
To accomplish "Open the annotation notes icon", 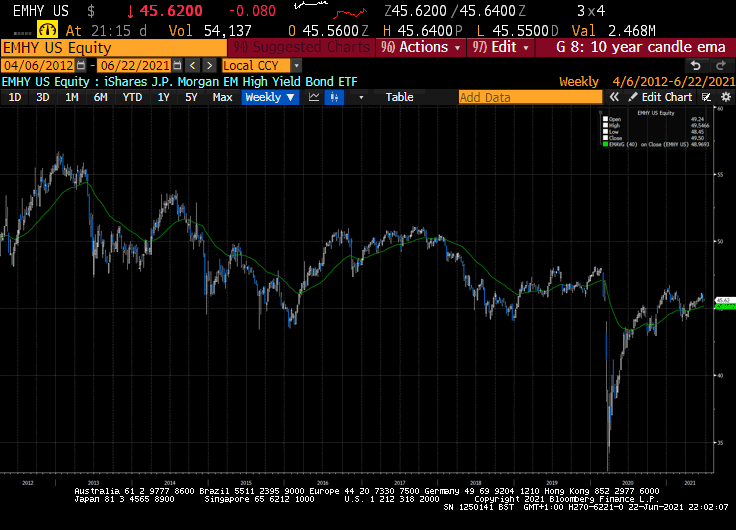I will coord(706,97).
